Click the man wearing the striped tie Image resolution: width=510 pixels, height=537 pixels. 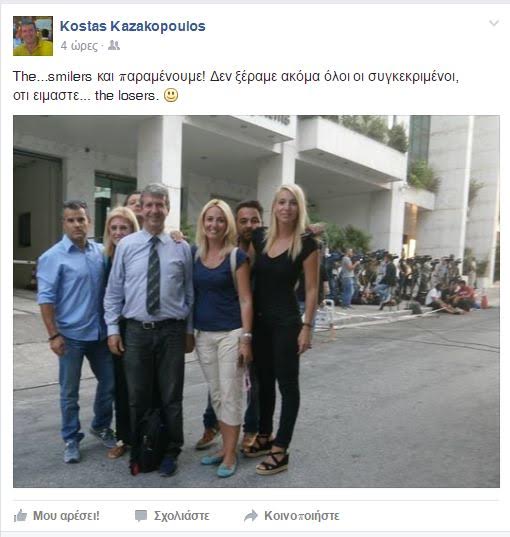point(149,325)
